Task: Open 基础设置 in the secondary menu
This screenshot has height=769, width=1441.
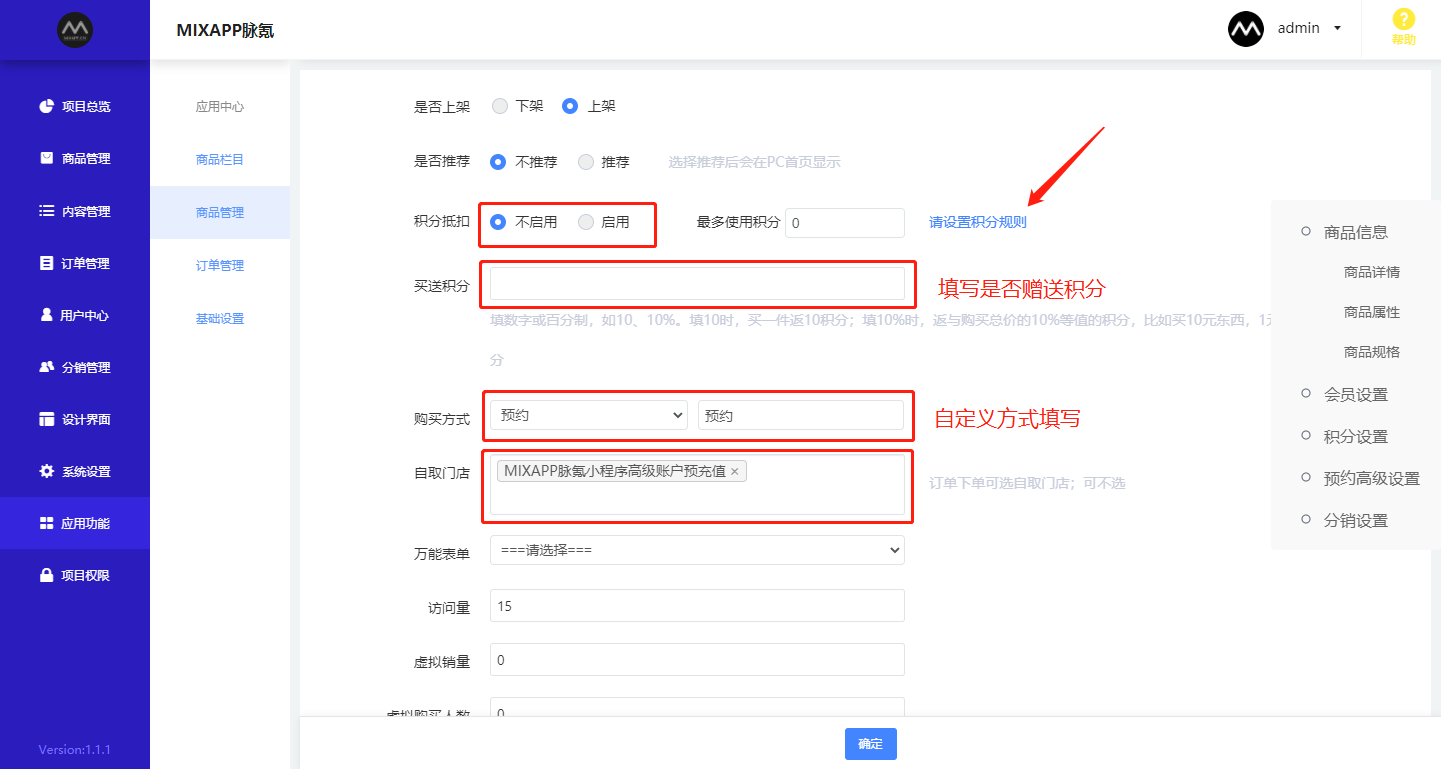Action: coord(220,319)
